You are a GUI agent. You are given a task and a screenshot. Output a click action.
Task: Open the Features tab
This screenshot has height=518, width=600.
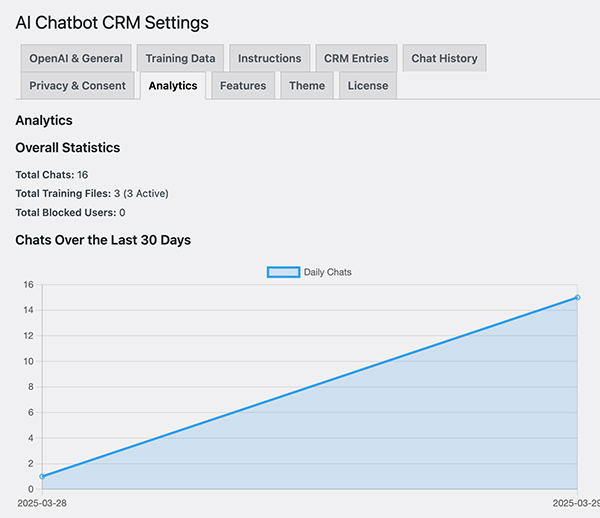pos(243,86)
